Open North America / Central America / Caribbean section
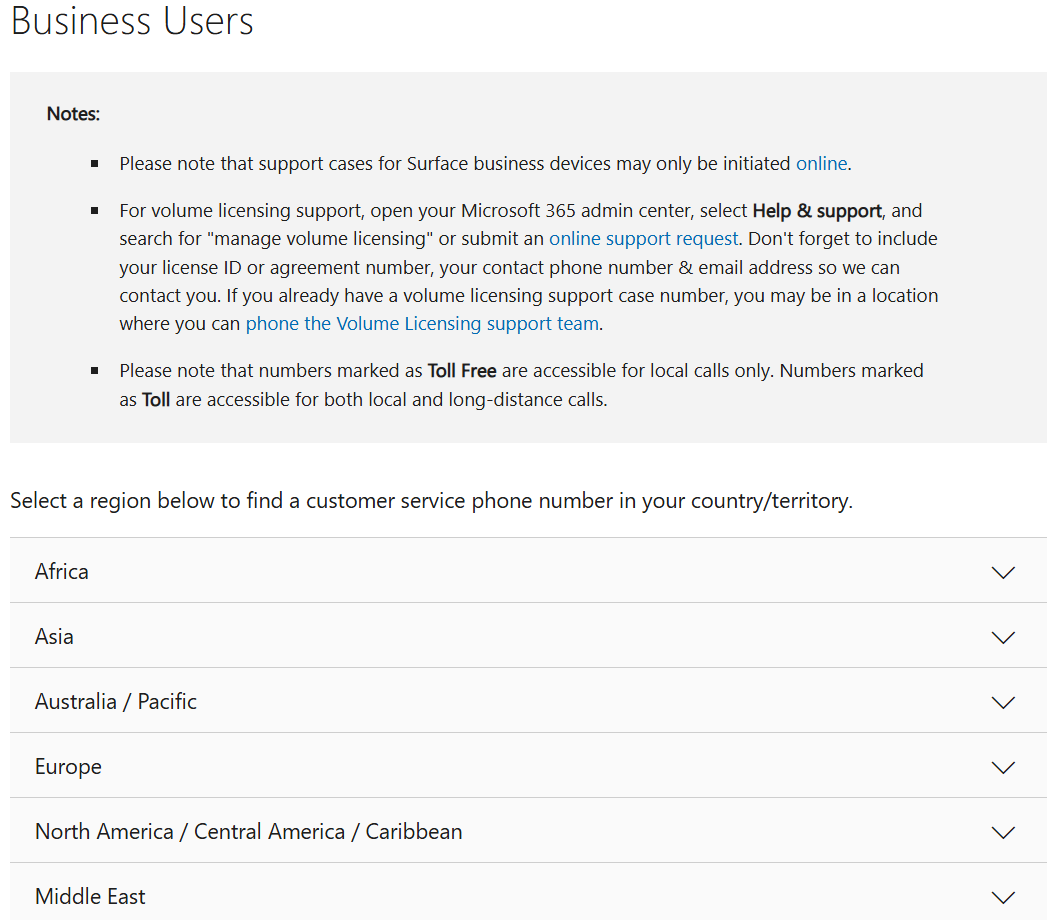 click(x=248, y=832)
